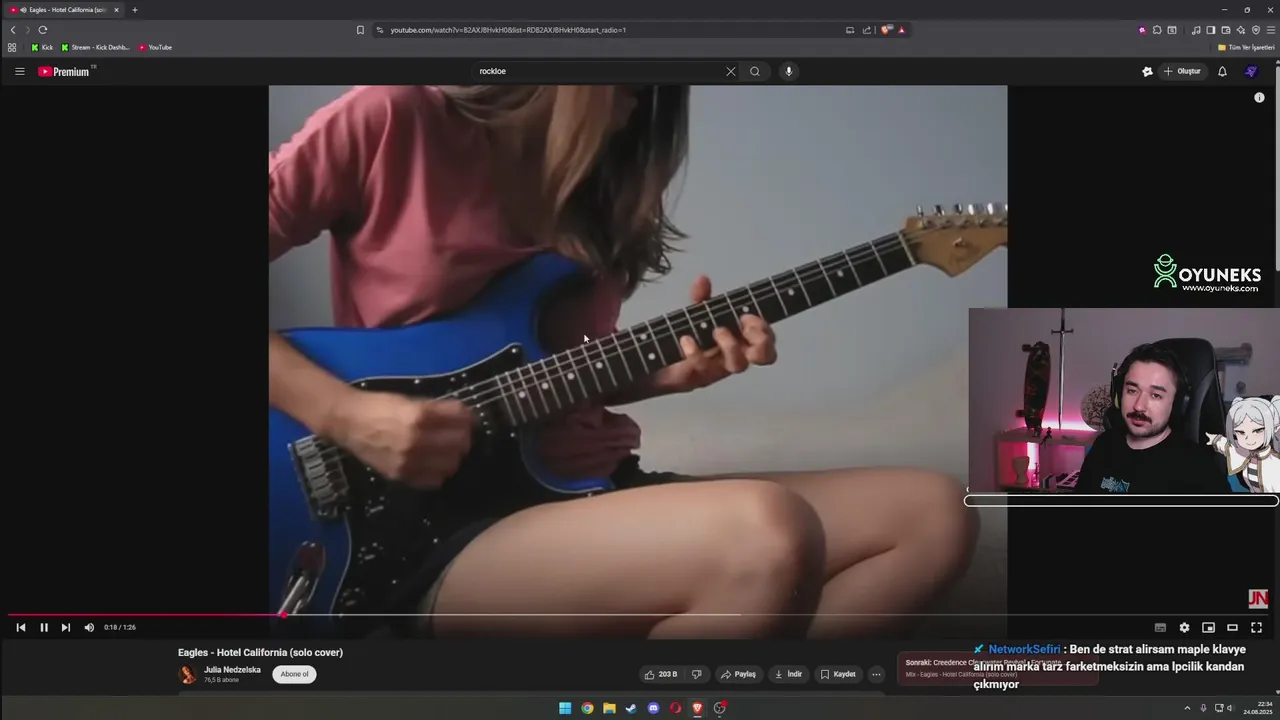Click the Paylaş share button
The height and width of the screenshot is (720, 1280).
coord(739,674)
